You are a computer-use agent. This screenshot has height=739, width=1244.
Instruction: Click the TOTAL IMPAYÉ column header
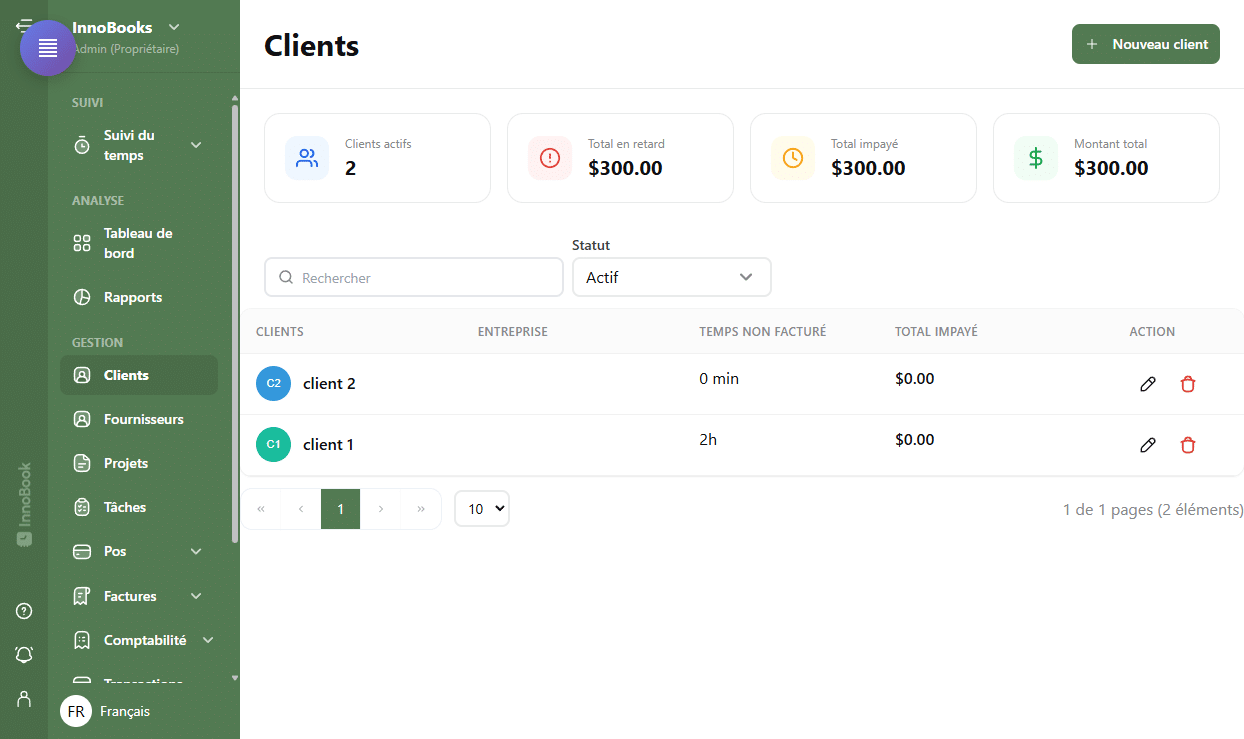tap(936, 331)
